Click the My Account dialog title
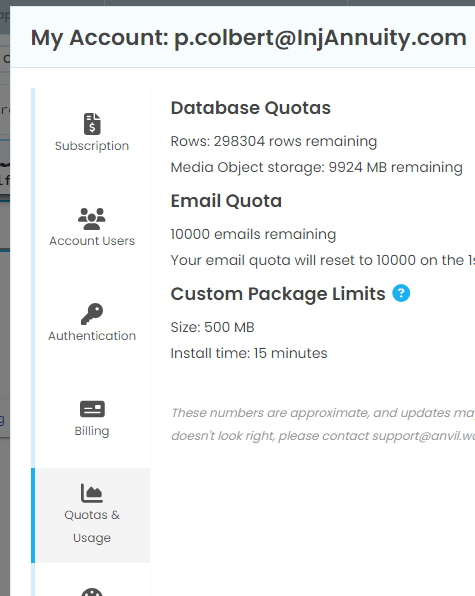Screen dimensions: 475x596 [249, 38]
